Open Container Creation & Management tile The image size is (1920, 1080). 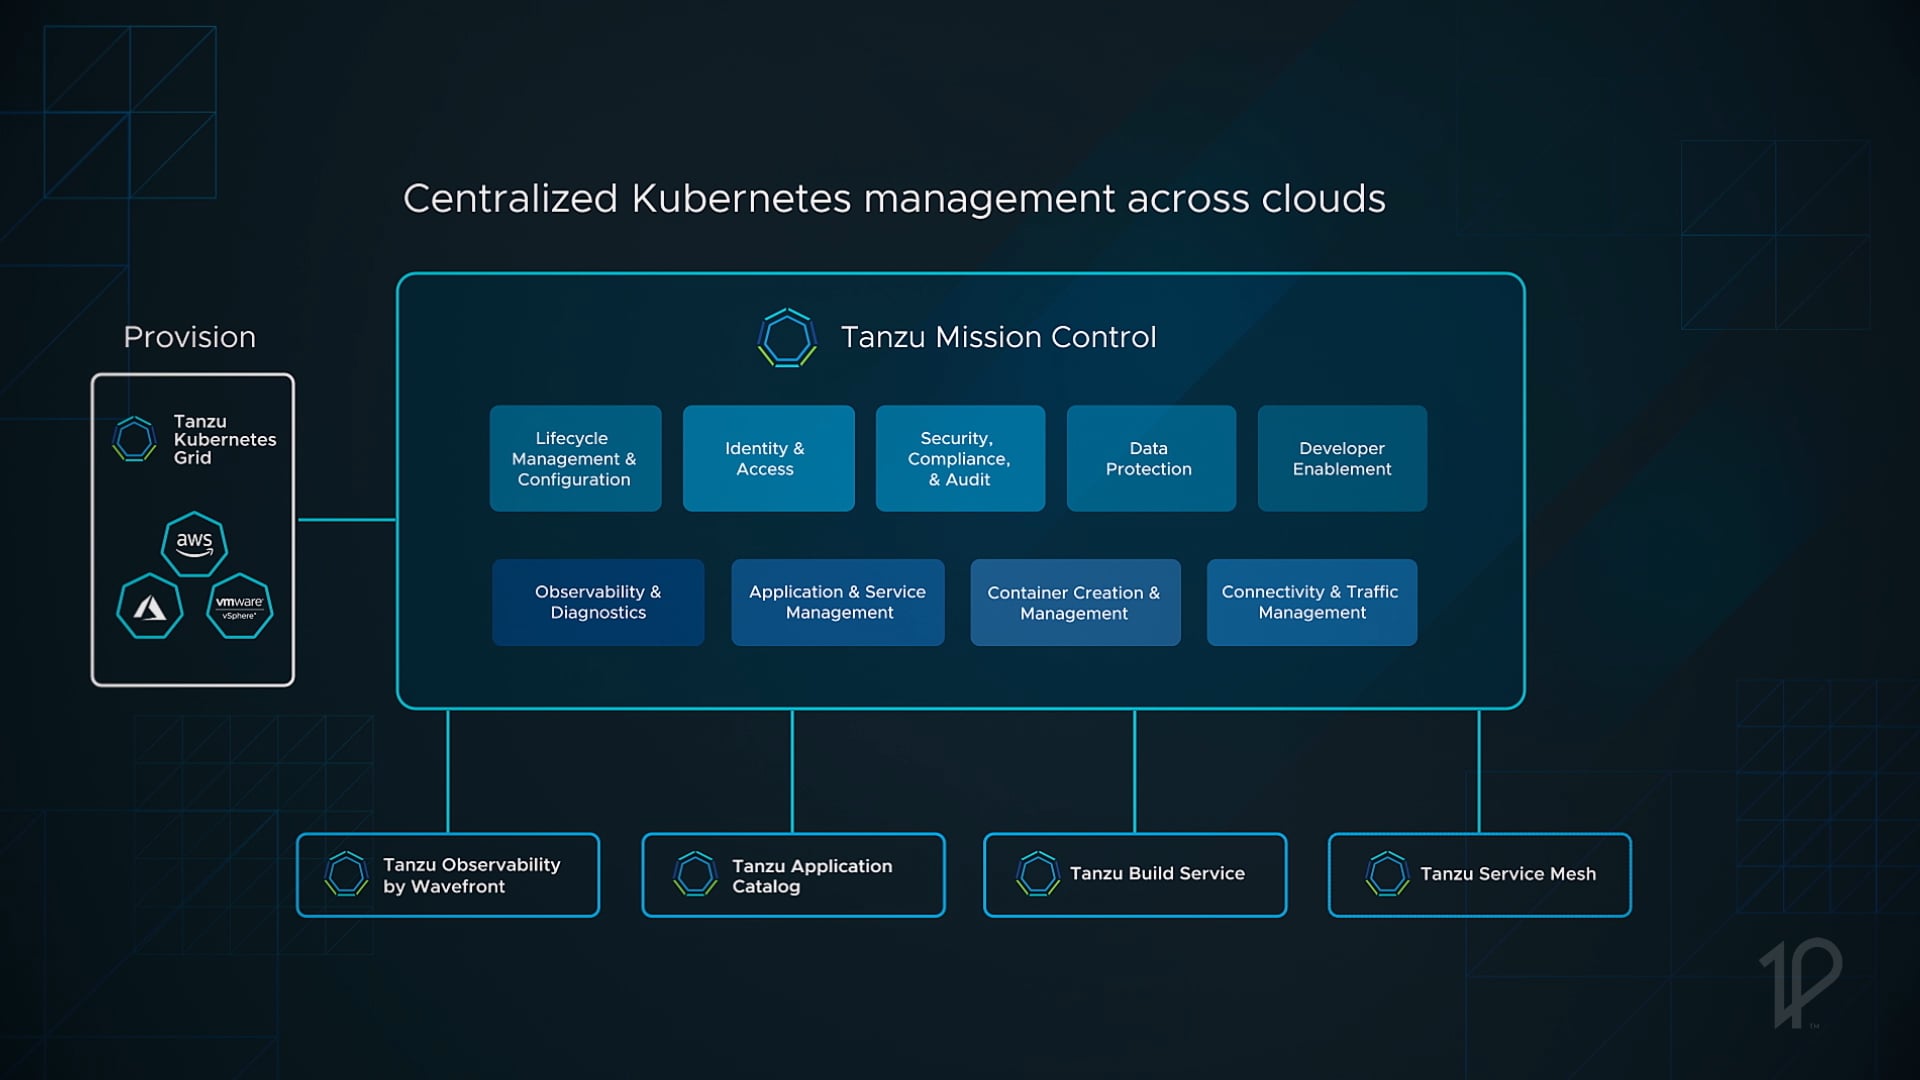click(x=1075, y=602)
